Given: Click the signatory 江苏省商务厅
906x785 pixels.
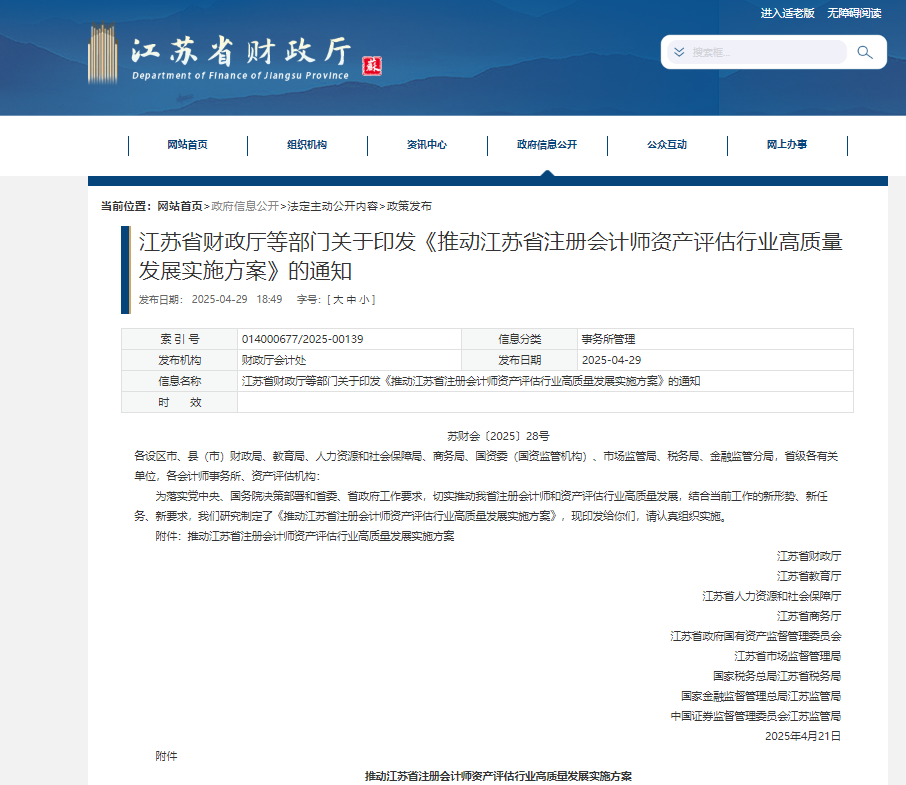Looking at the screenshot, I should coord(809,616).
